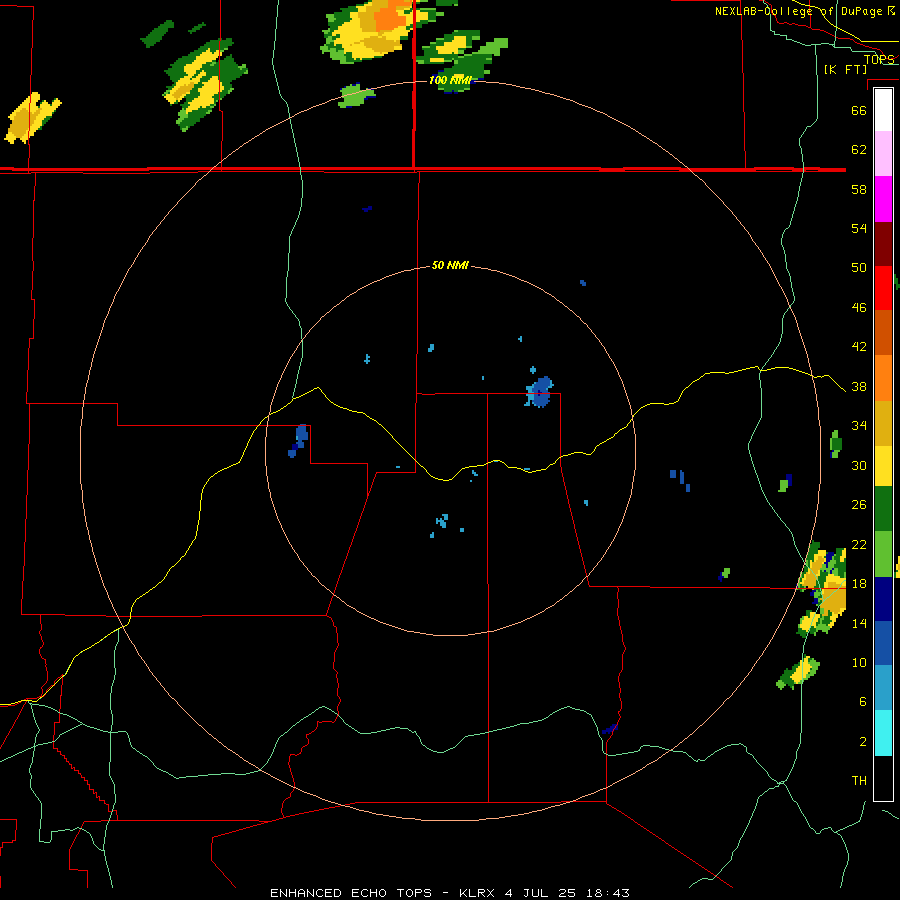Click the "50 NMI" range ring label
Viewport: 900px width, 900px height.
pyautogui.click(x=451, y=265)
